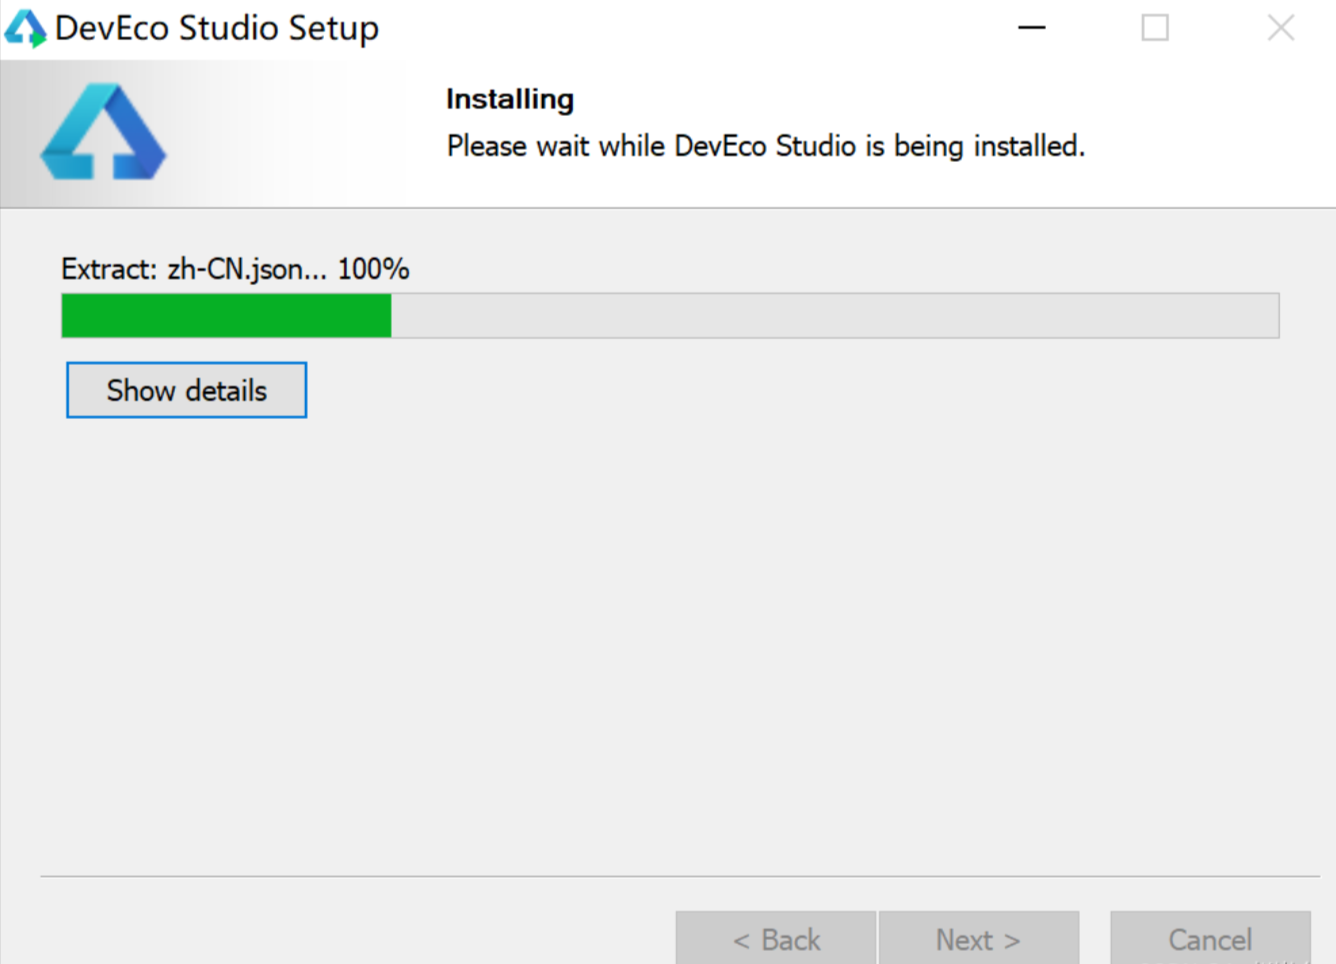Click the 'Please wait while DevEco Studio' message
Image resolution: width=1336 pixels, height=964 pixels.
point(765,146)
